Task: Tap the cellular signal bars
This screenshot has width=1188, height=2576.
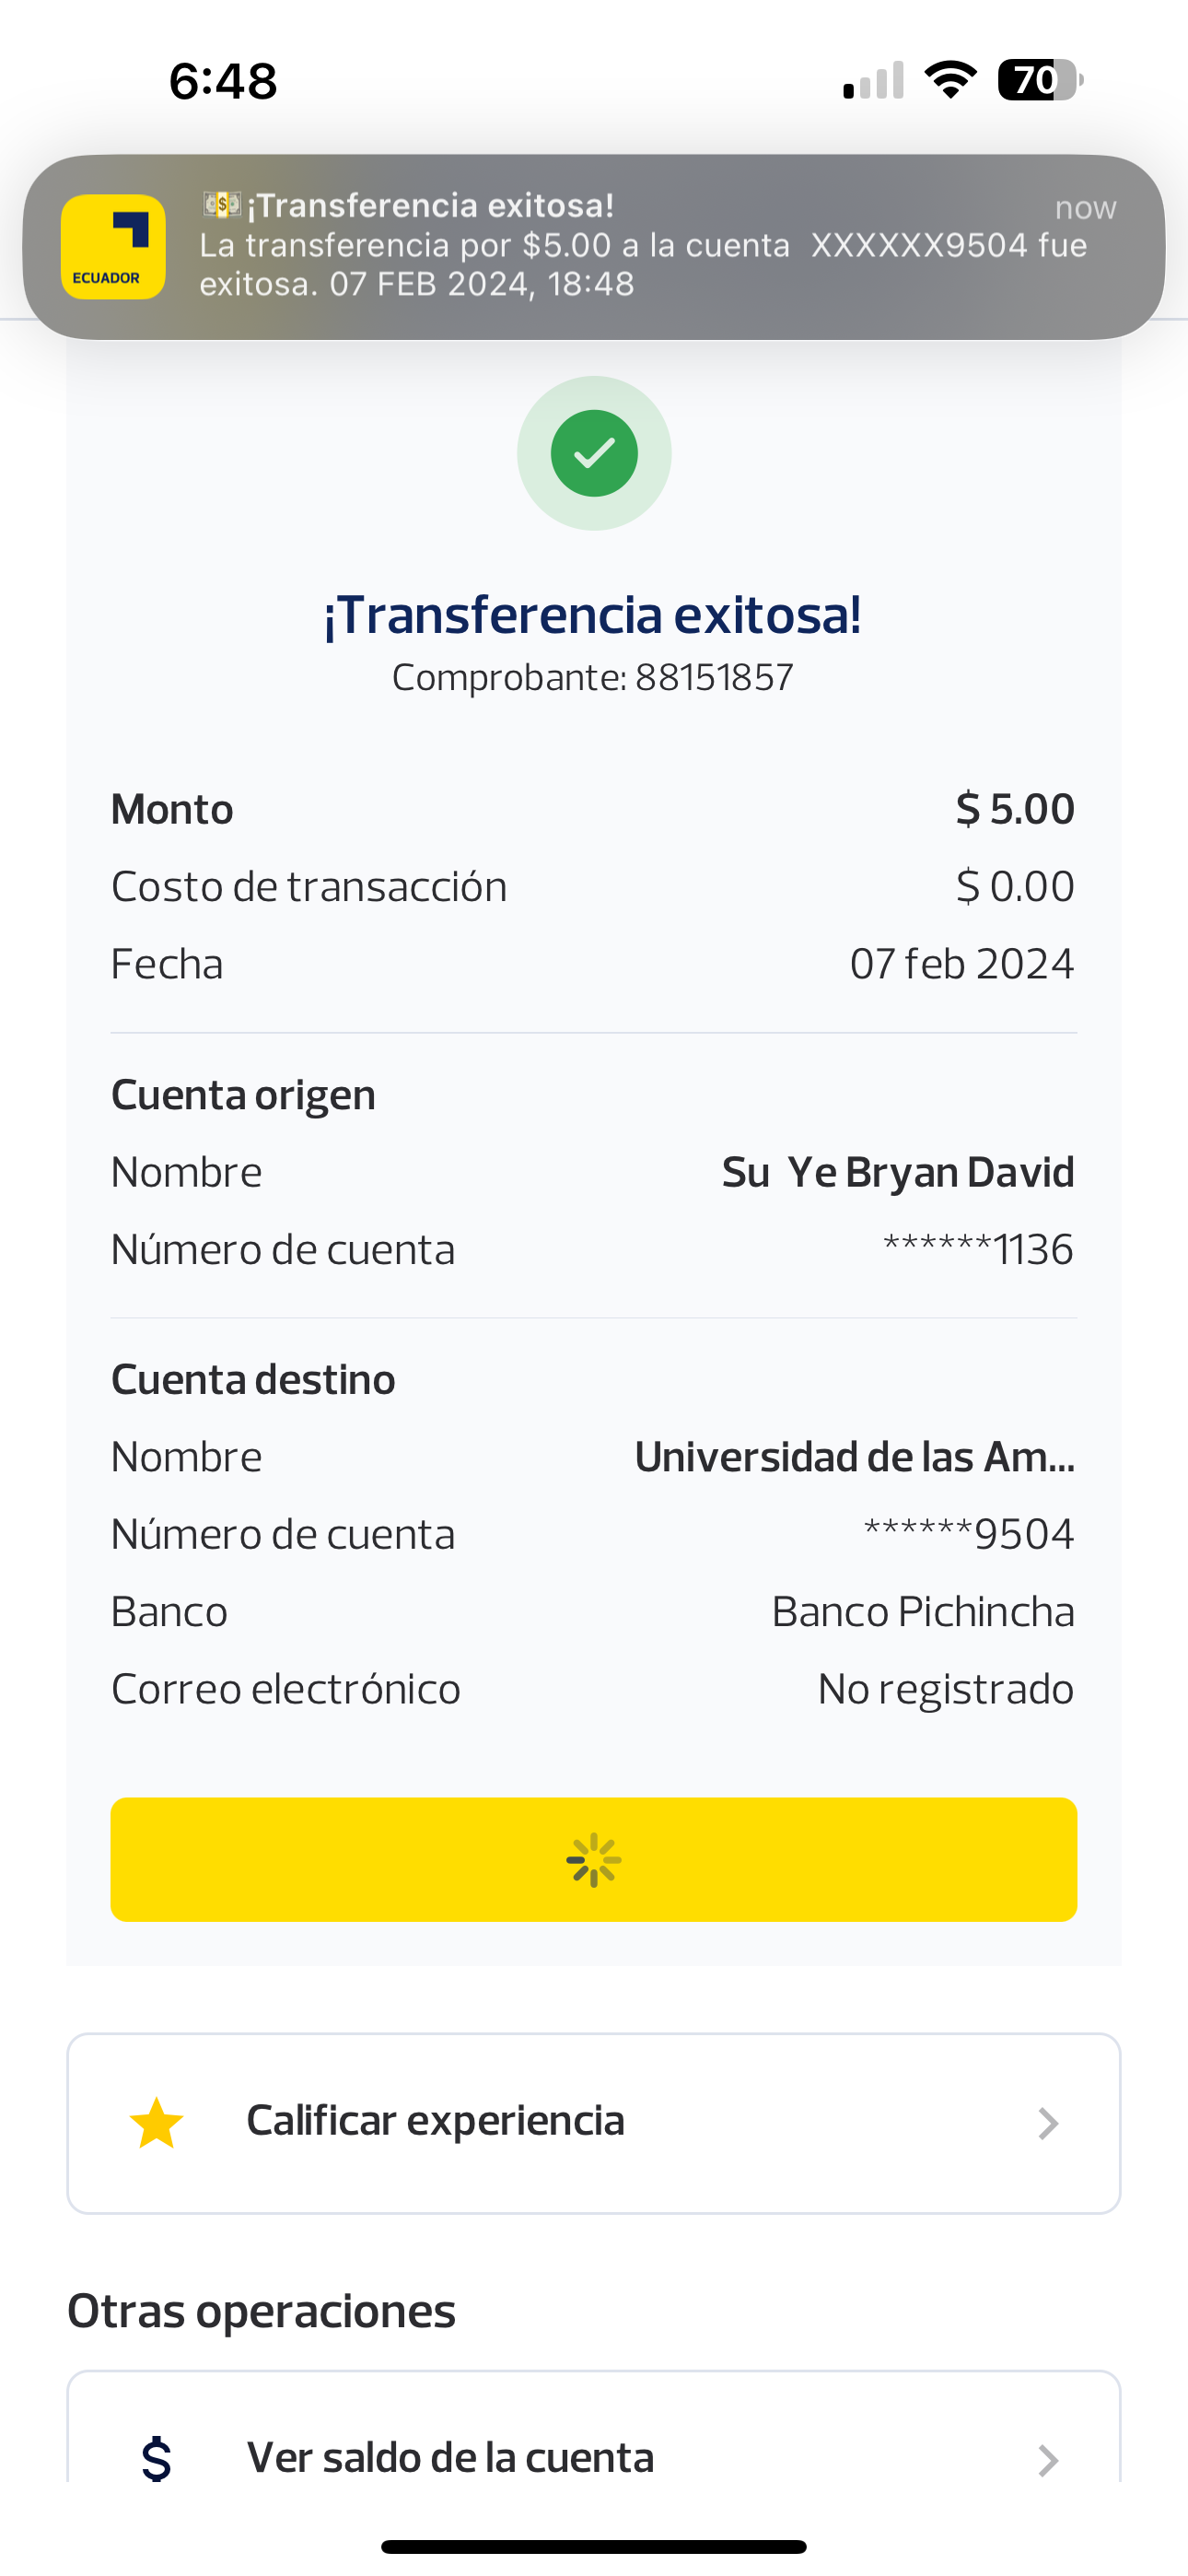Action: tap(874, 81)
